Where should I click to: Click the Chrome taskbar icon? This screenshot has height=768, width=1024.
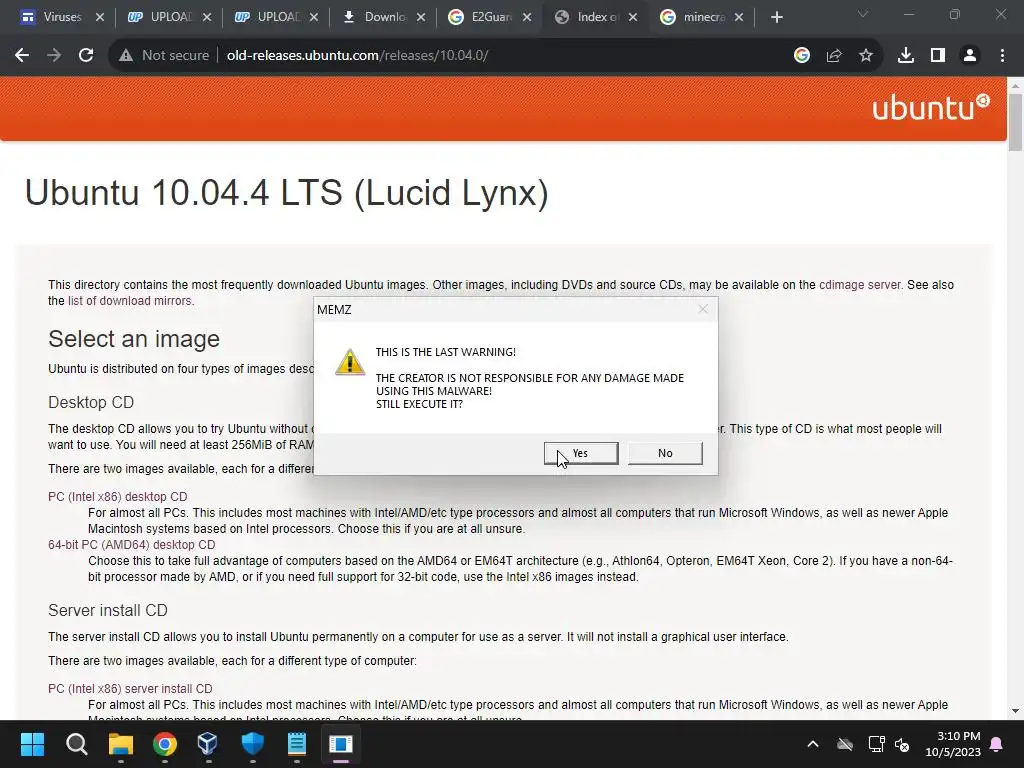click(165, 744)
